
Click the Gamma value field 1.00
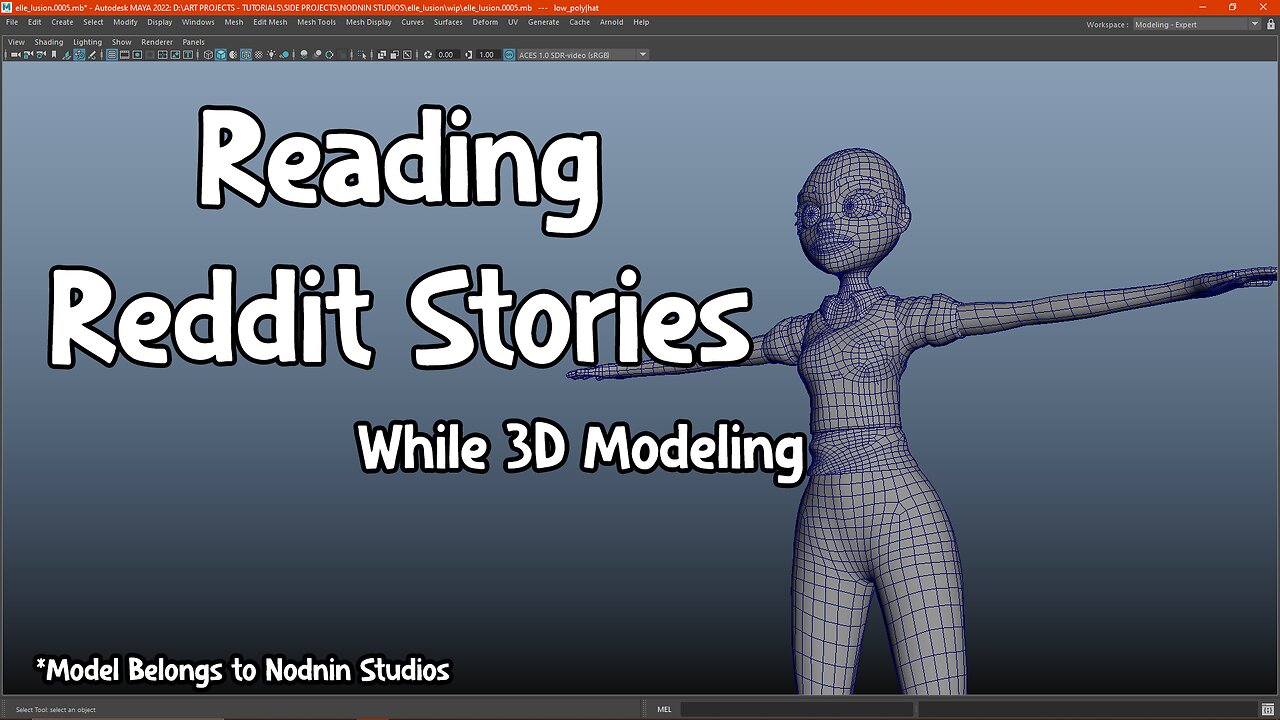486,54
